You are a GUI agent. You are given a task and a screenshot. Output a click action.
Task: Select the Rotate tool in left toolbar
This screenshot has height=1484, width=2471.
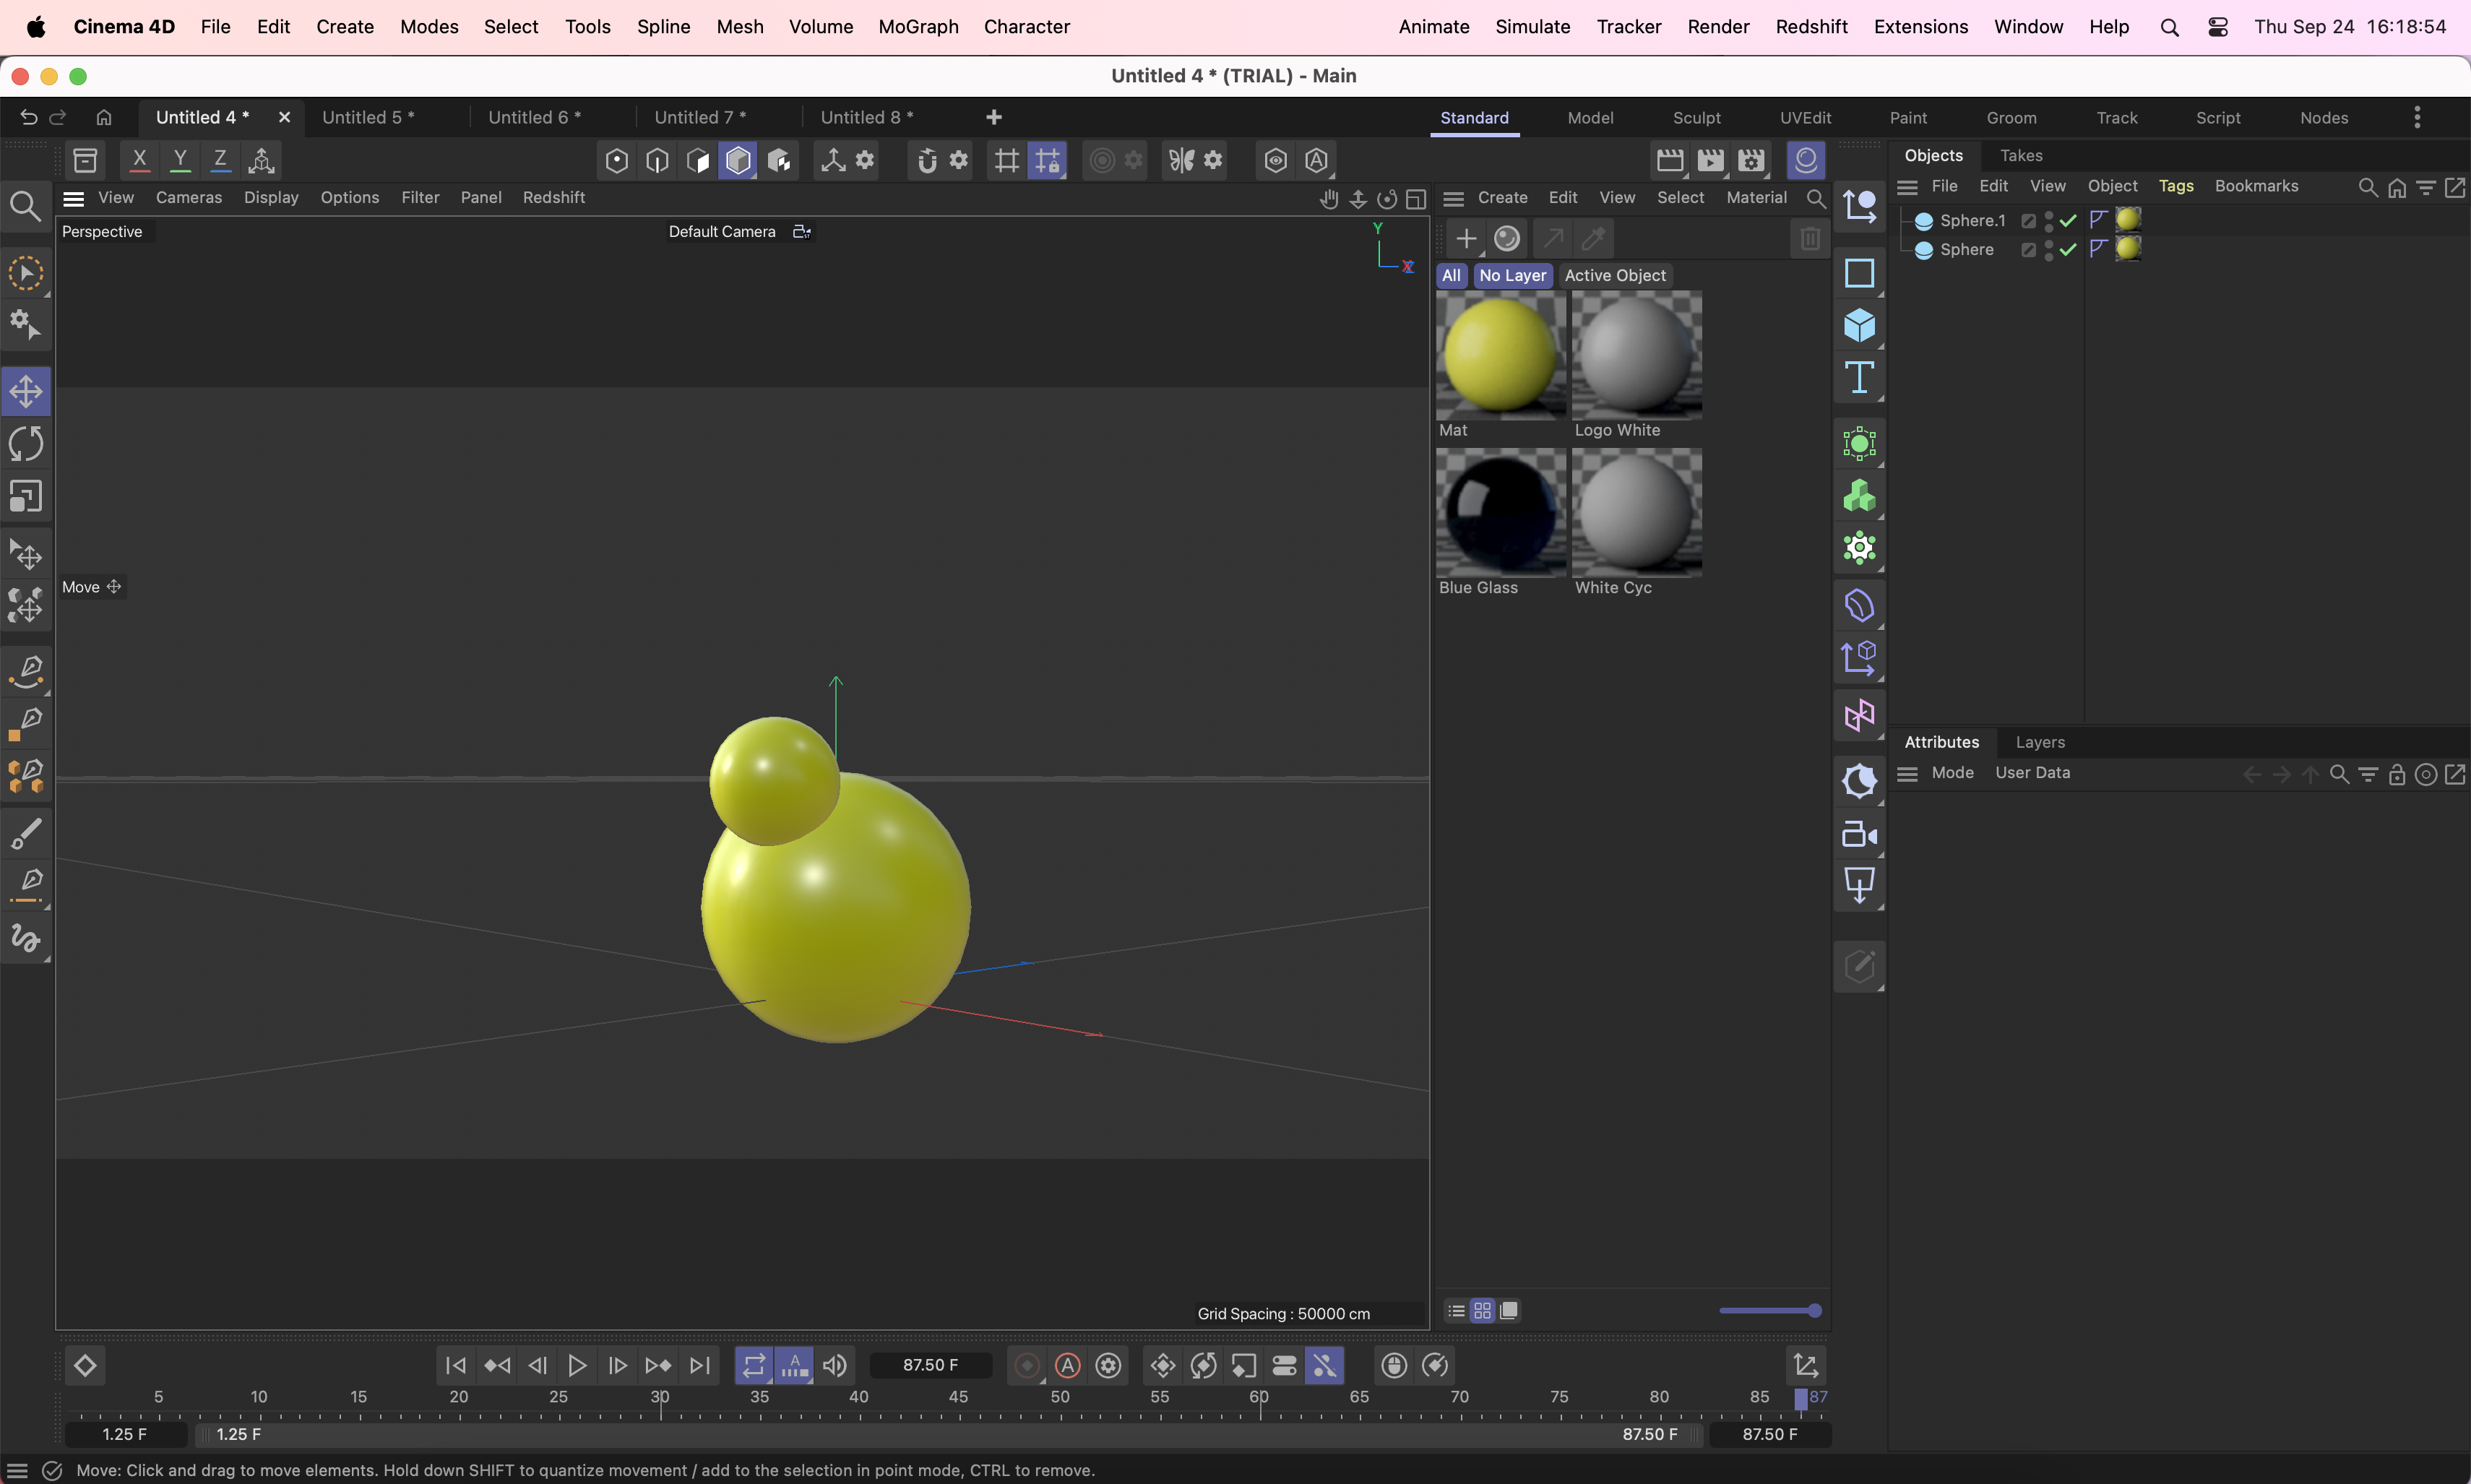[26, 443]
